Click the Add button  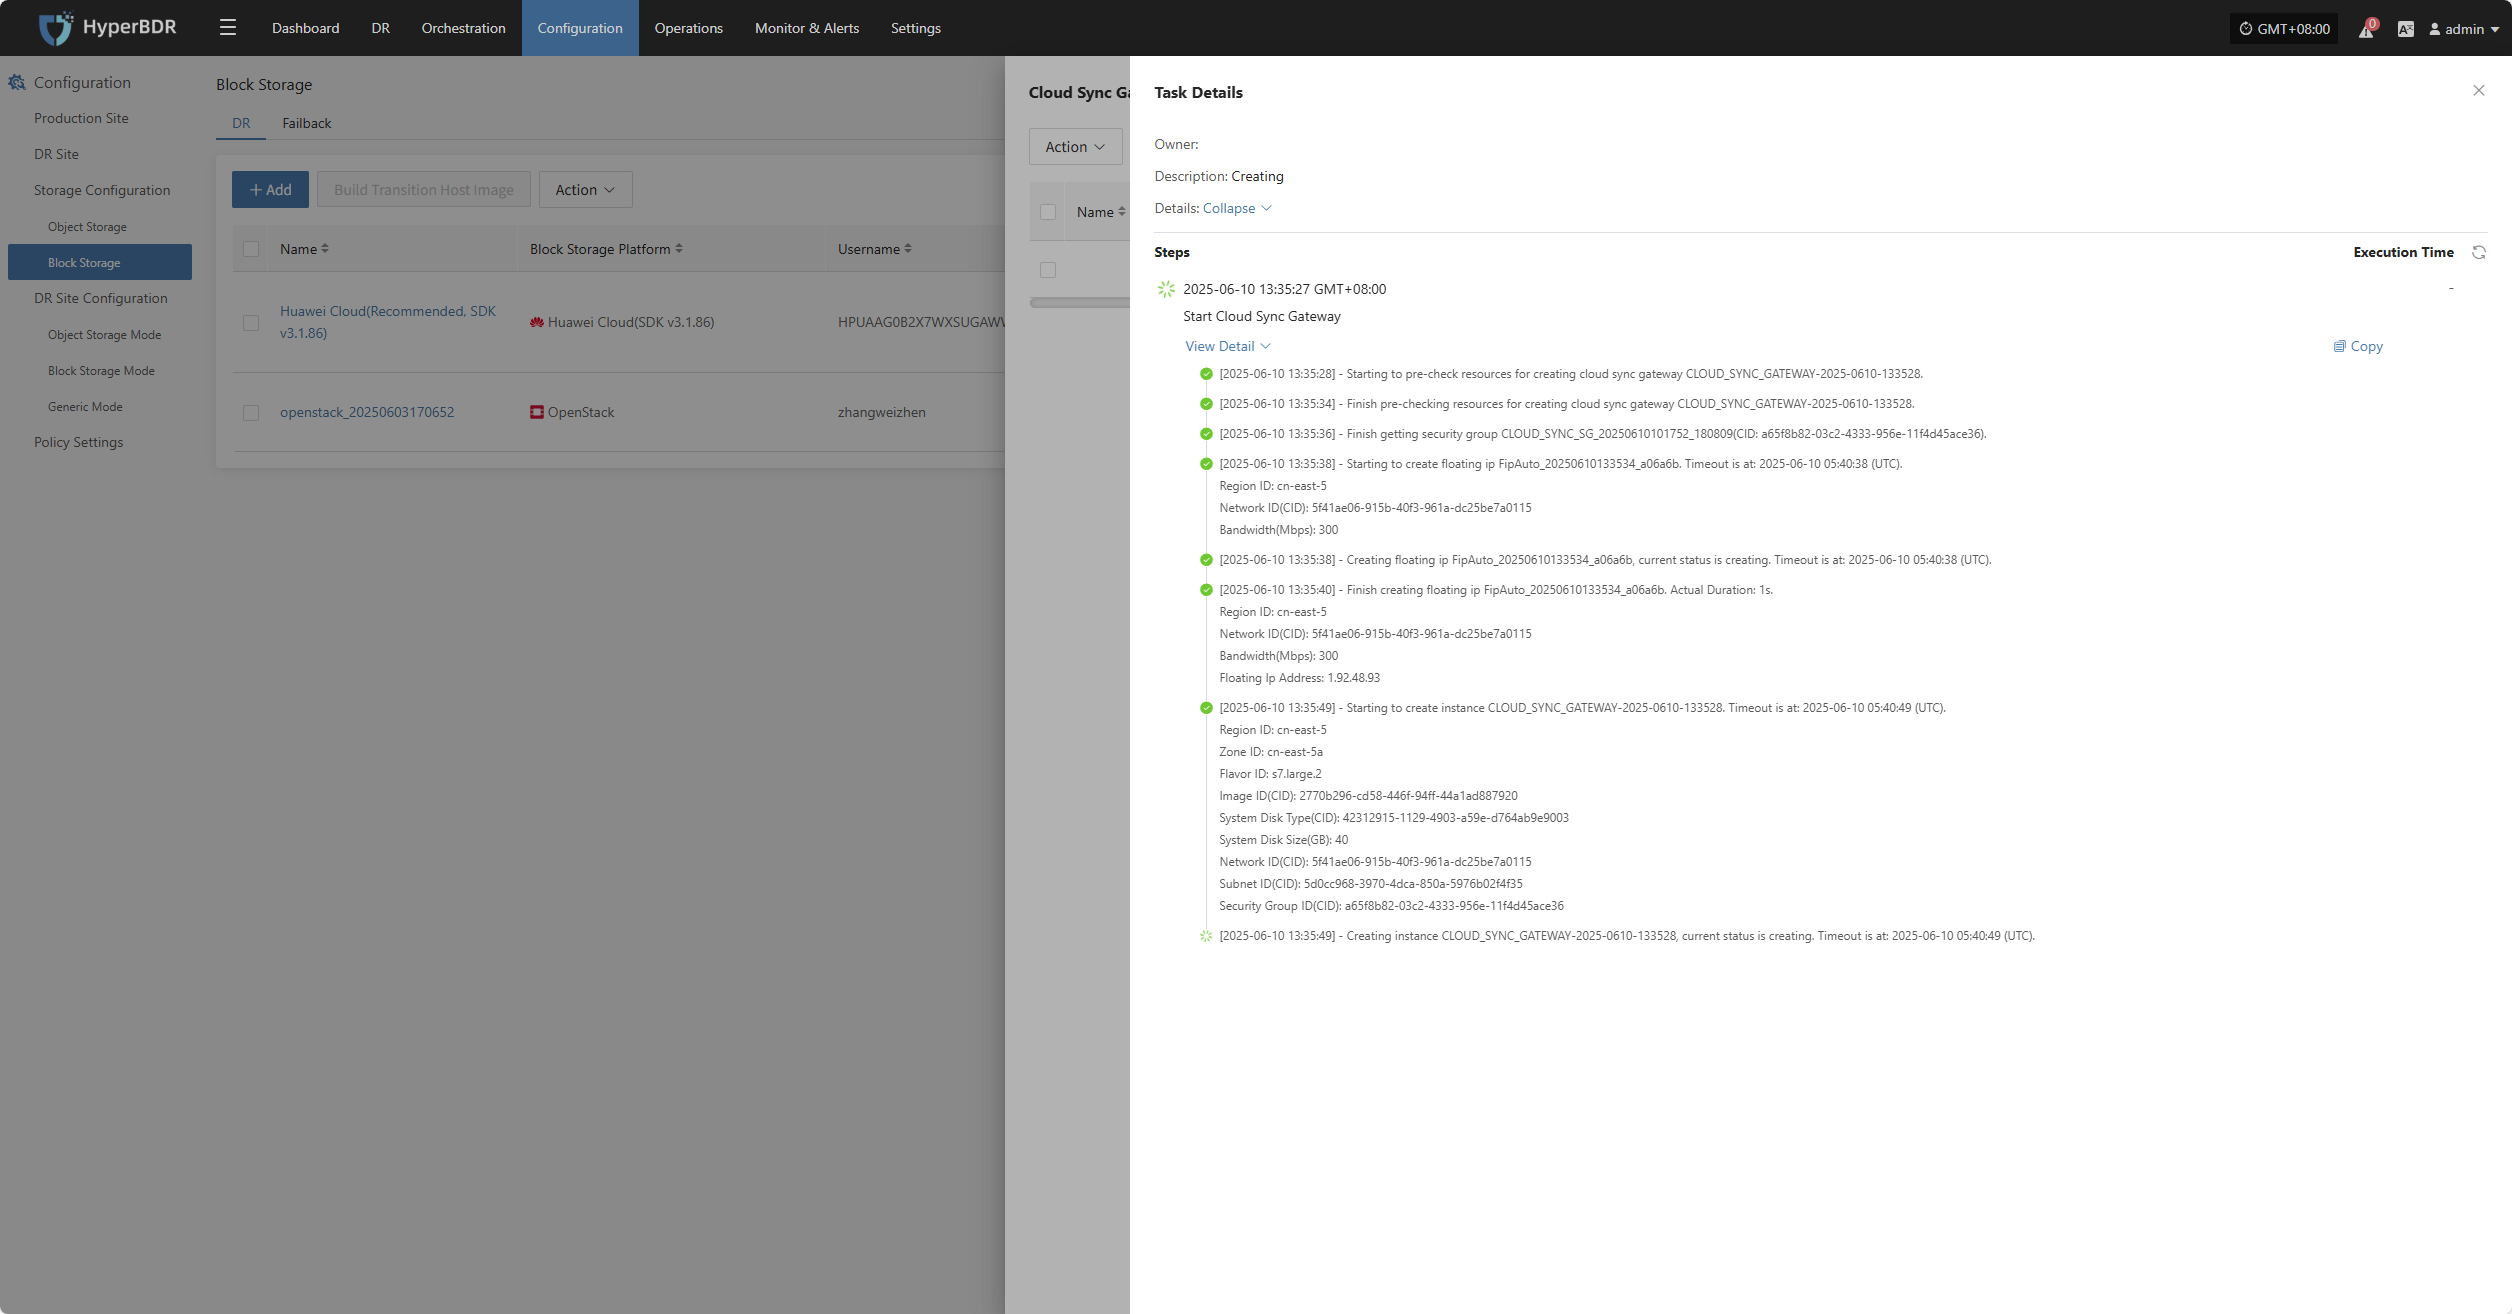270,189
